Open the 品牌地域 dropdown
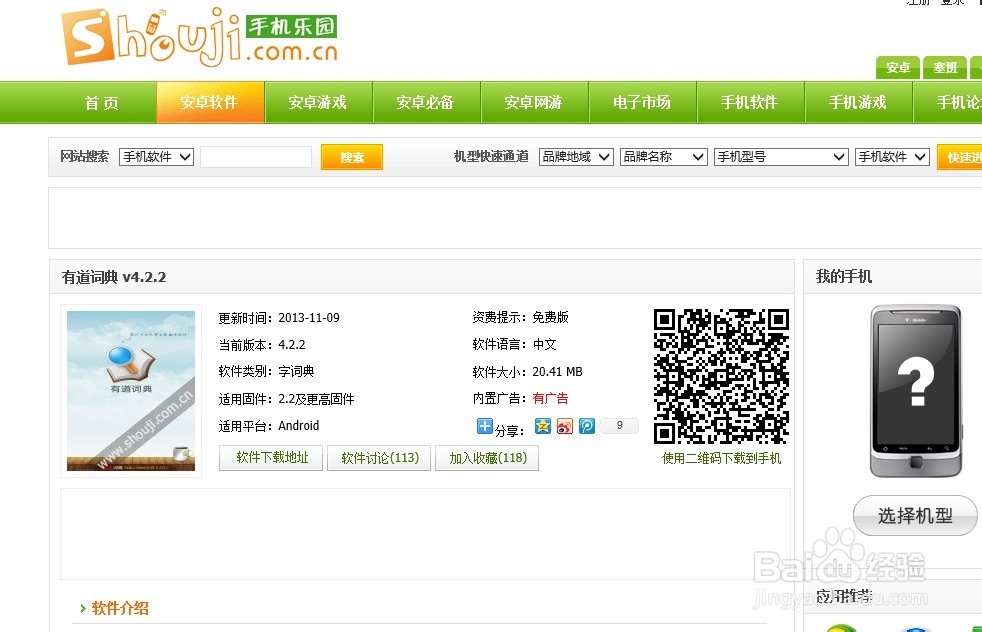982x632 pixels. pyautogui.click(x=575, y=156)
